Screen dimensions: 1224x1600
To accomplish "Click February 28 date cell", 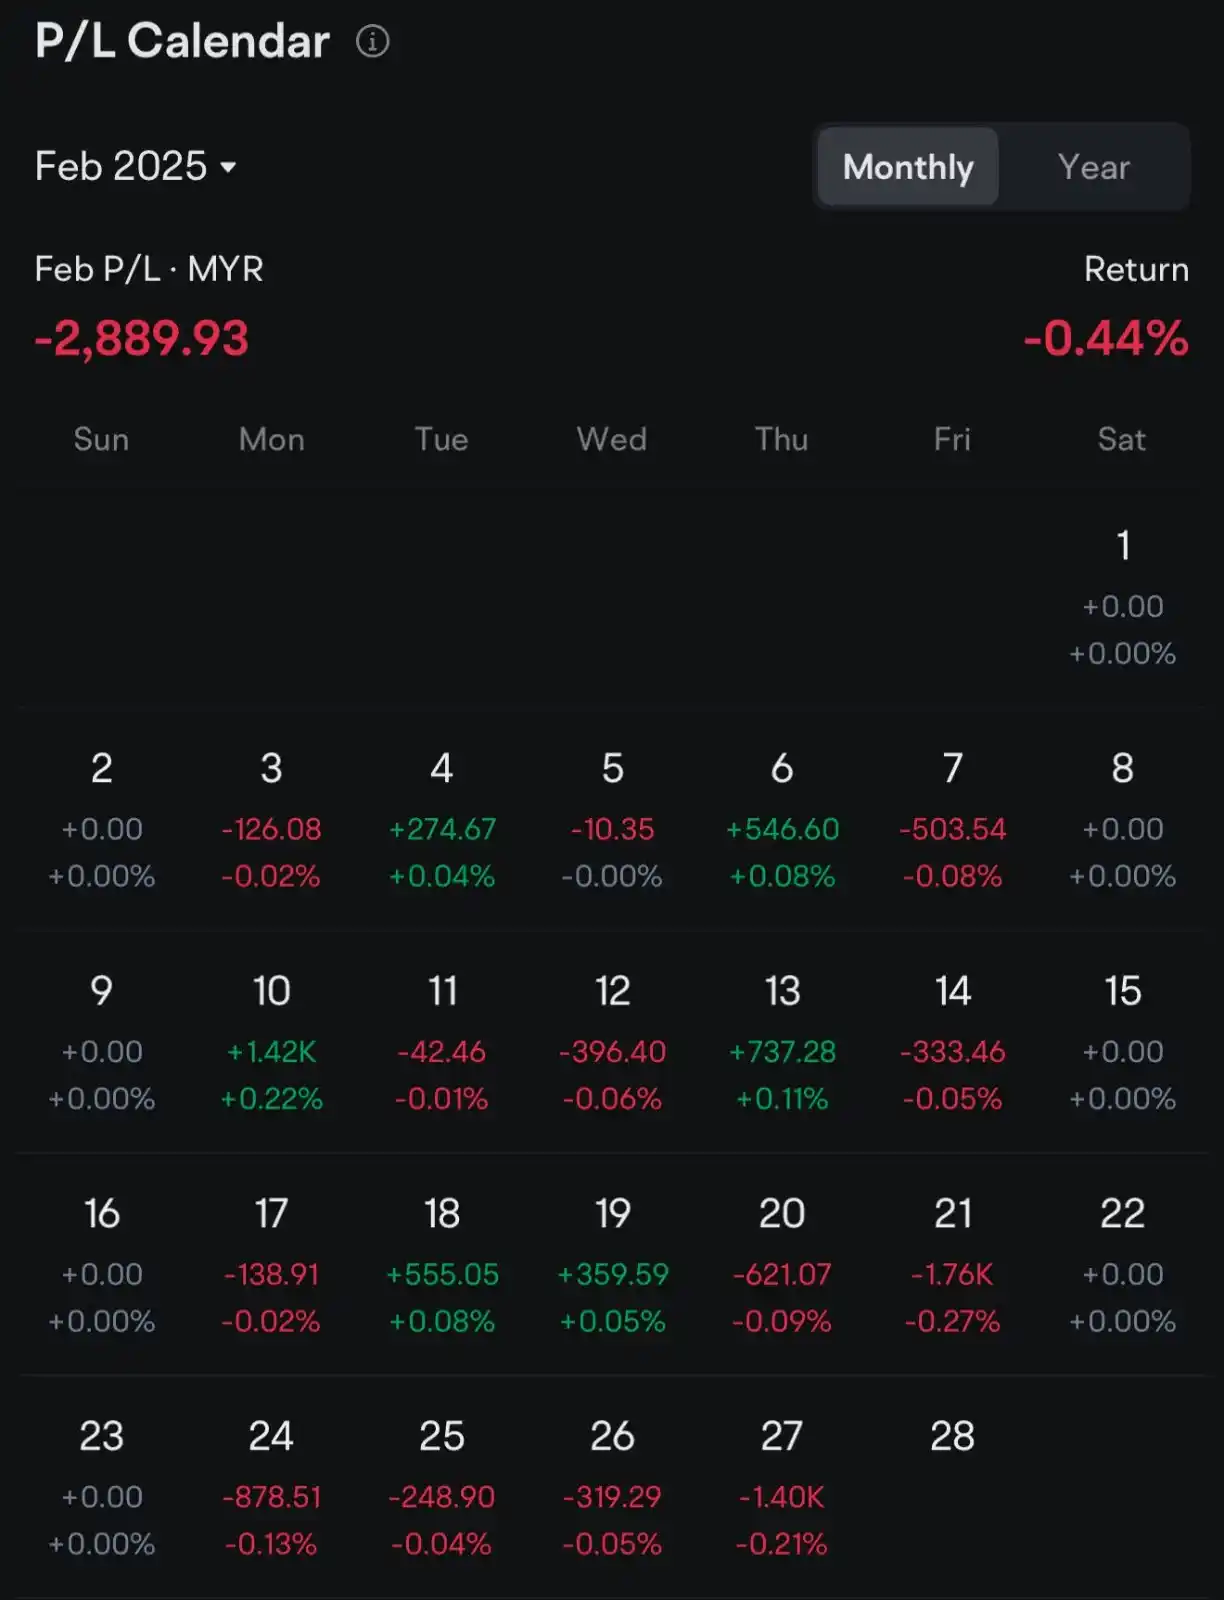I will pos(952,1437).
